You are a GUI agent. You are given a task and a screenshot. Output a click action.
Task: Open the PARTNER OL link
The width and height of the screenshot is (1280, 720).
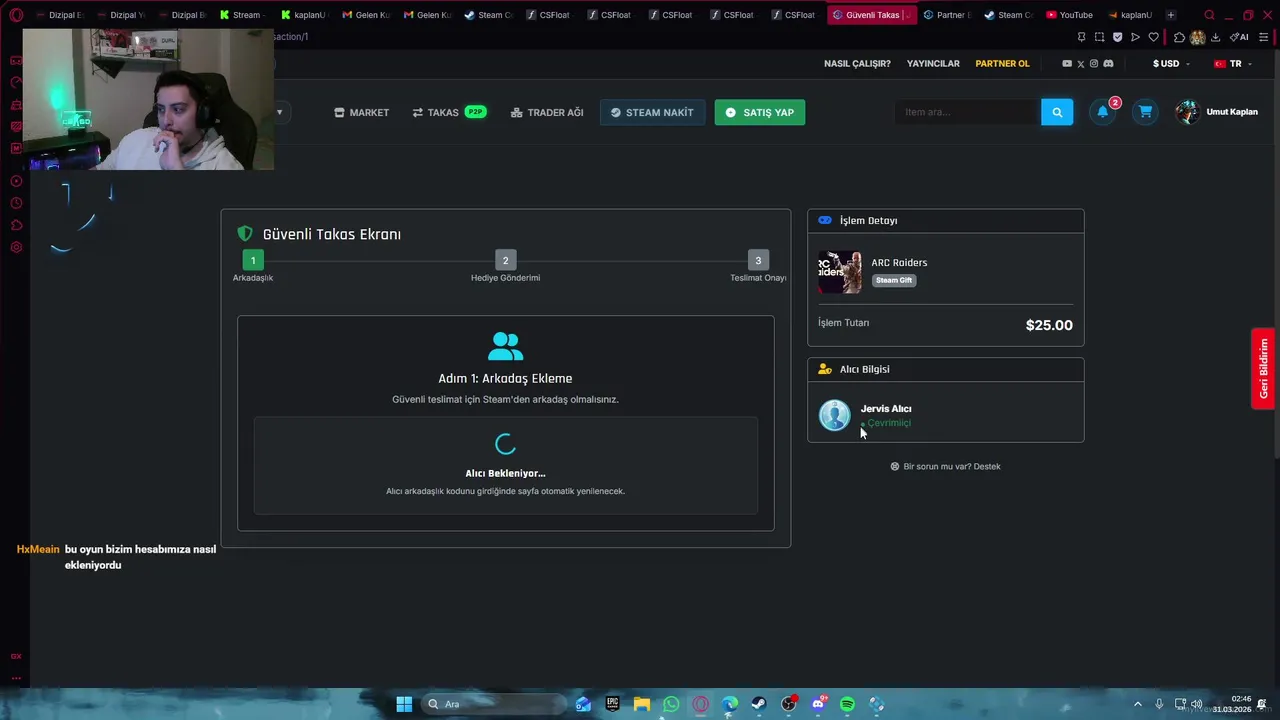1002,64
